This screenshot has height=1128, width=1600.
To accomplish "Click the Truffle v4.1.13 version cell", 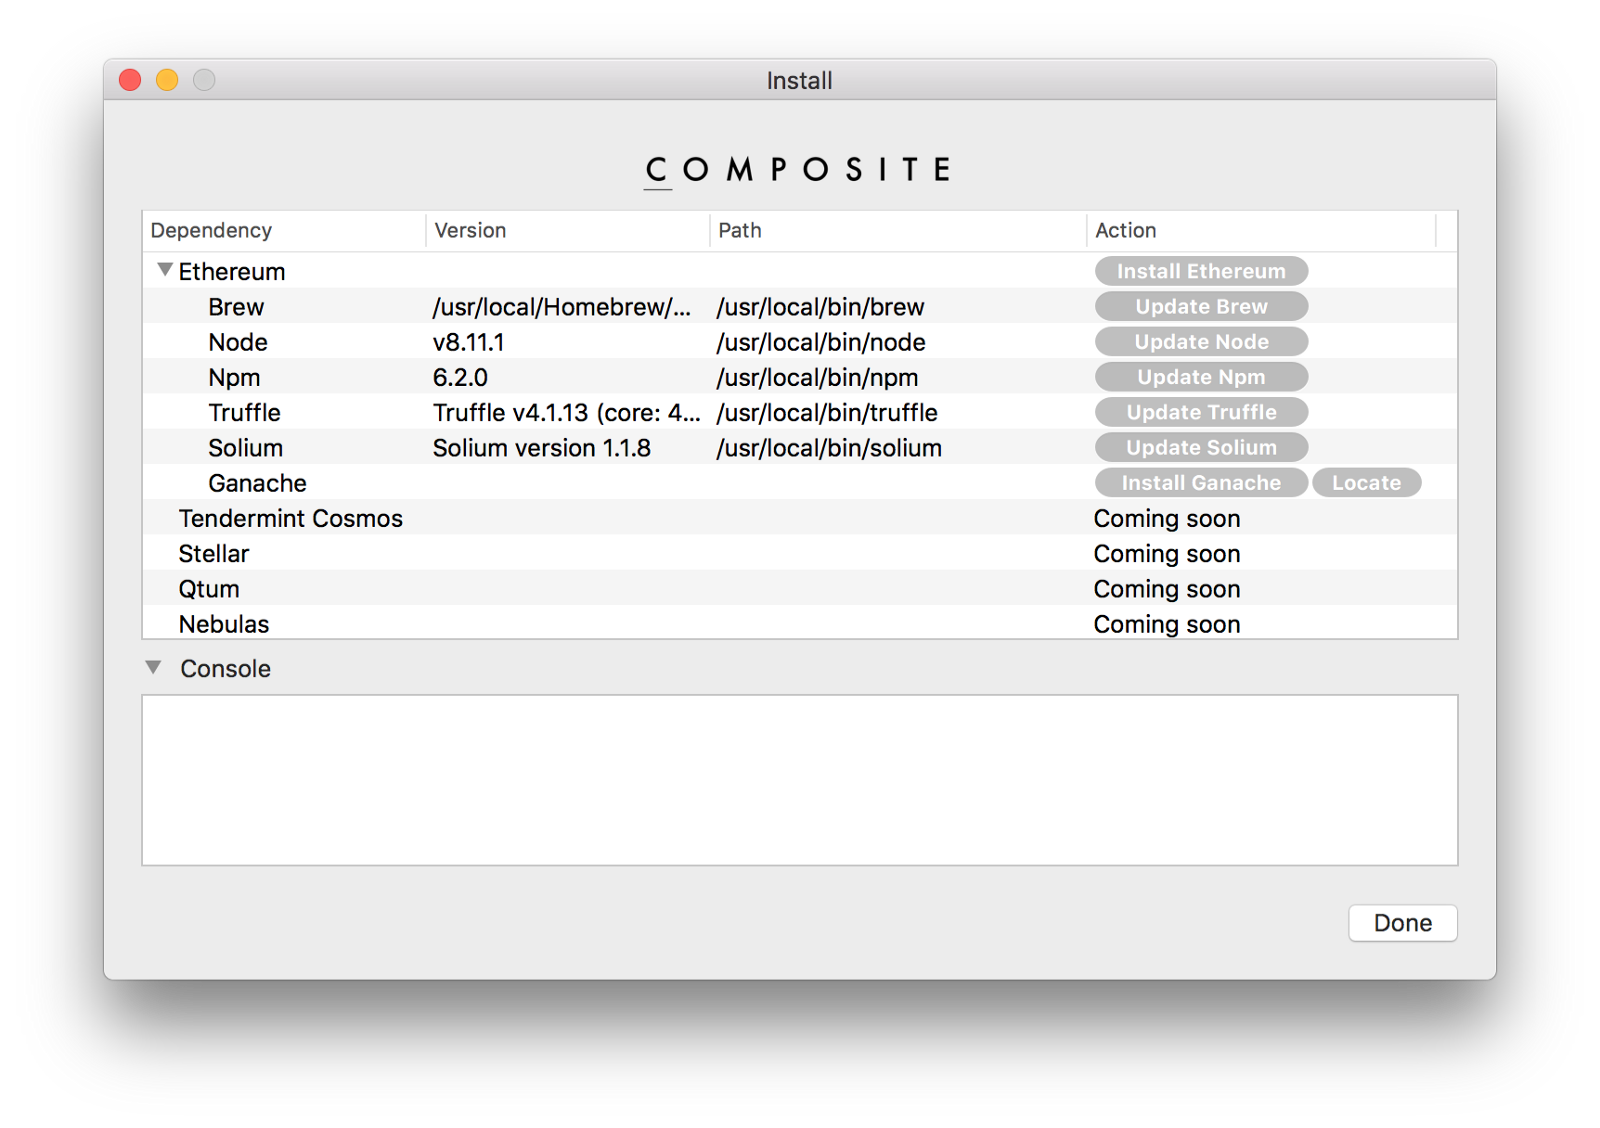I will [x=566, y=413].
